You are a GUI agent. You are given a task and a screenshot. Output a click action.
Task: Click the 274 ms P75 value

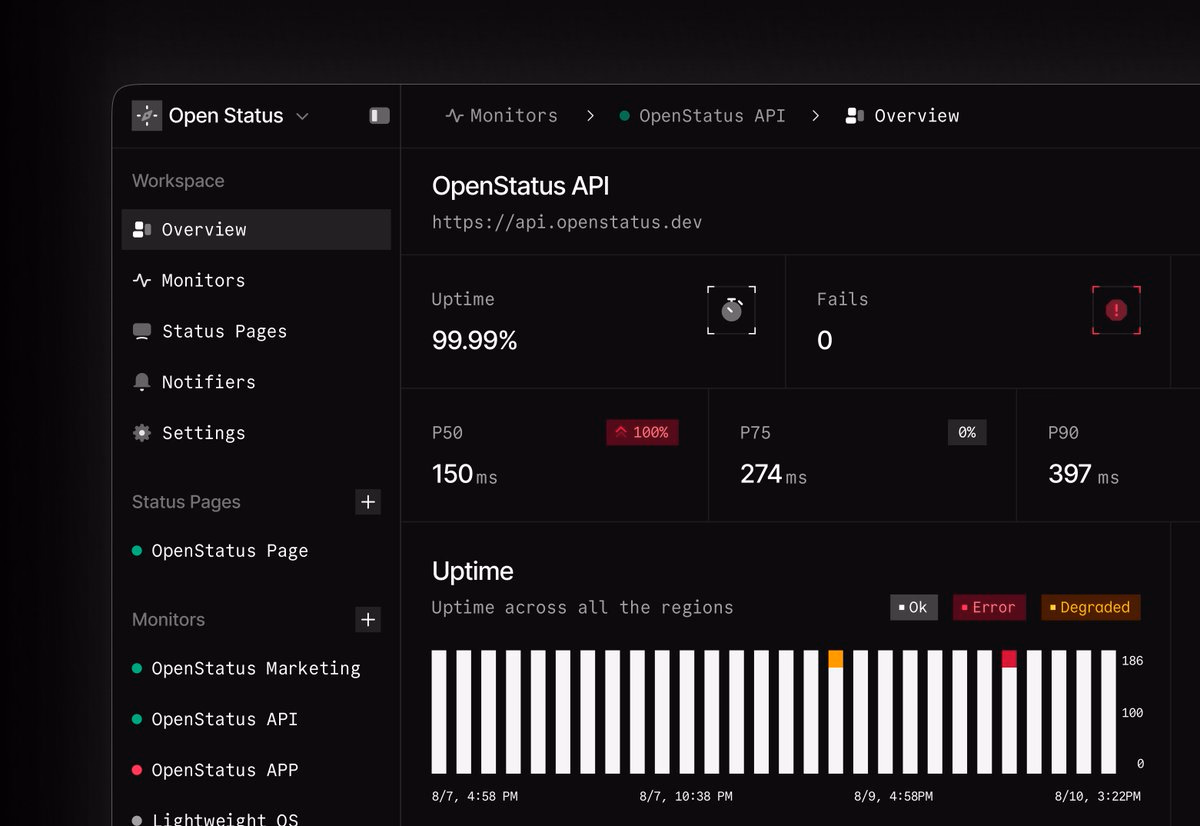pos(773,474)
